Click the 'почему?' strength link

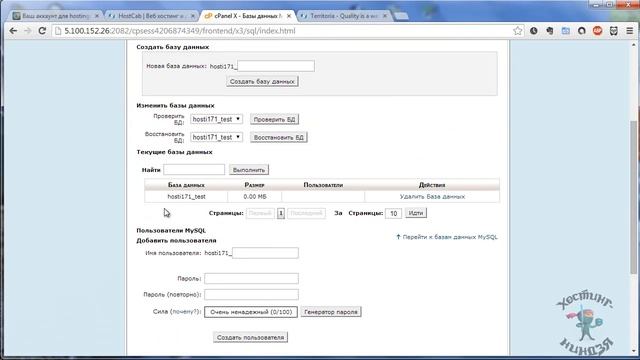coord(184,311)
